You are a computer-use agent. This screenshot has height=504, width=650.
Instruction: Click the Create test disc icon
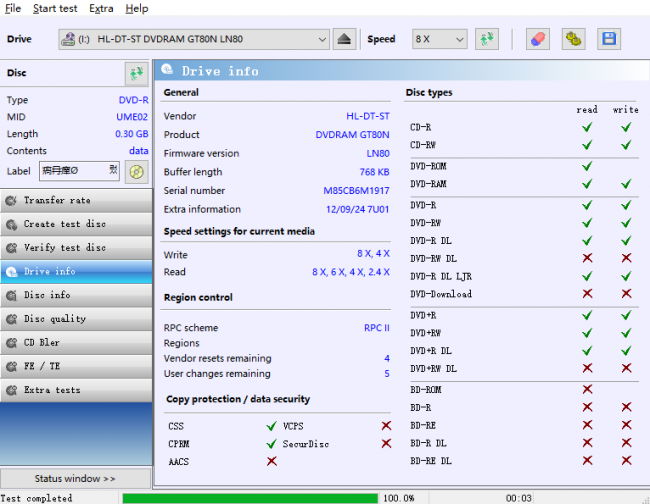pyautogui.click(x=11, y=224)
